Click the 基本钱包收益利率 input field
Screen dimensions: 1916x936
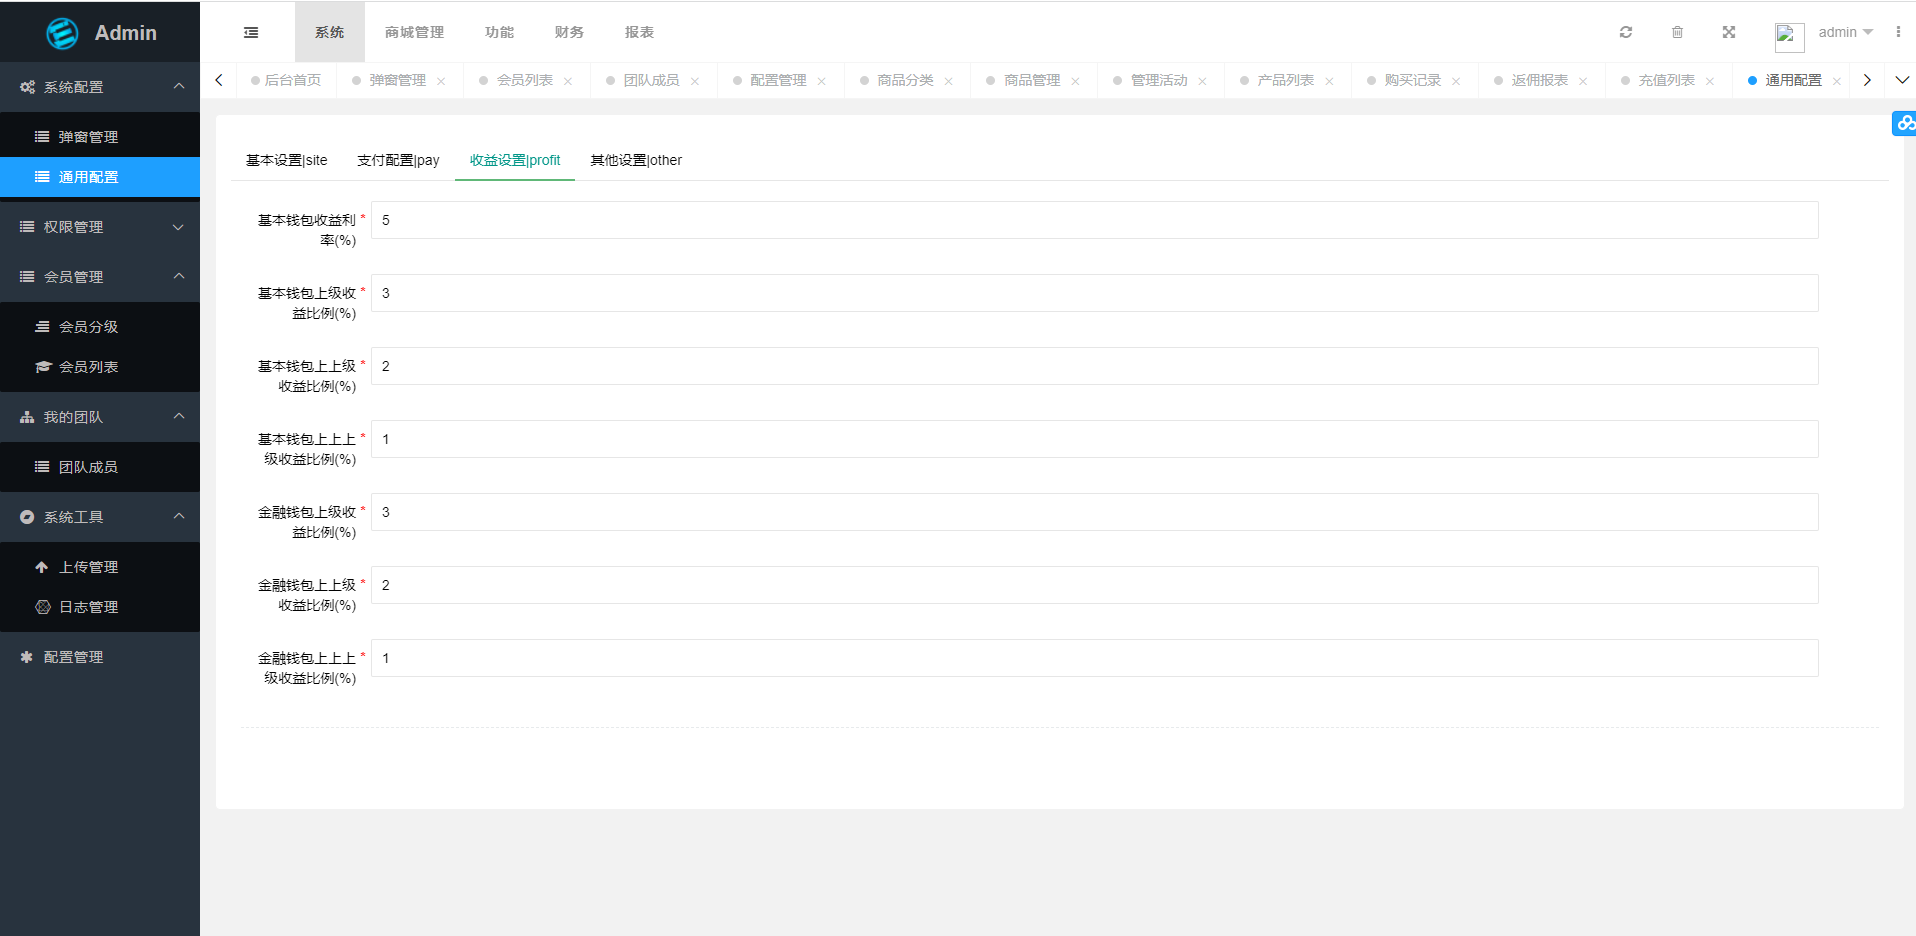tap(1094, 220)
